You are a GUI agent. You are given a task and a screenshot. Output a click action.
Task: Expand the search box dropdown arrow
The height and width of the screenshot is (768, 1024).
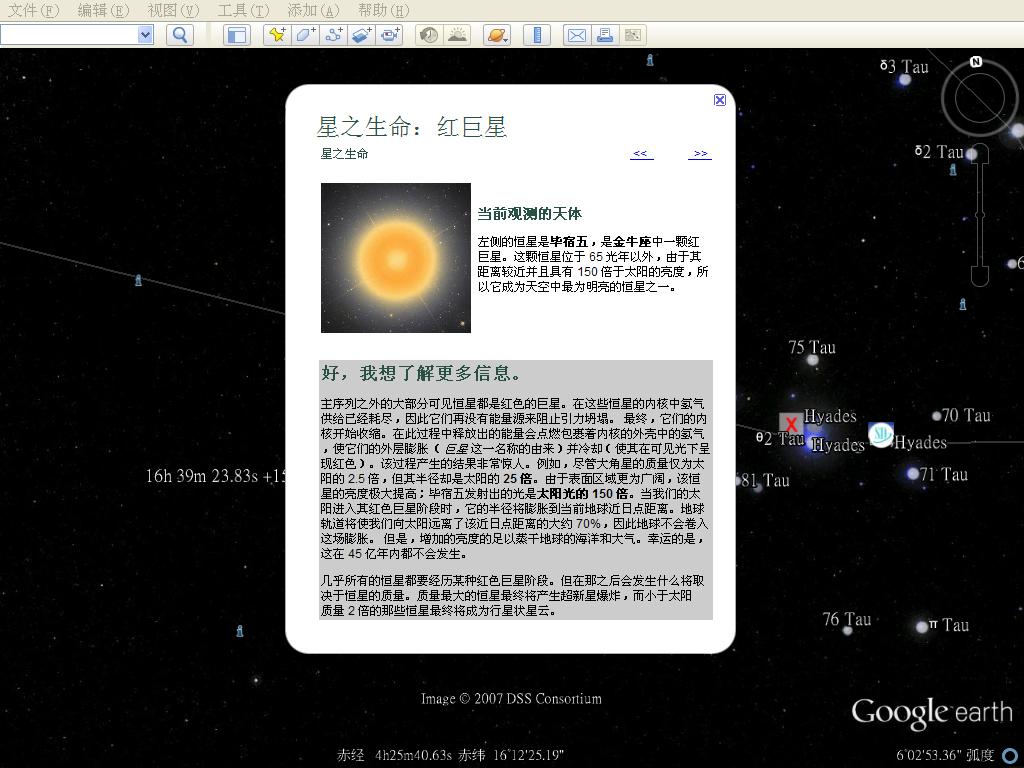[x=146, y=35]
